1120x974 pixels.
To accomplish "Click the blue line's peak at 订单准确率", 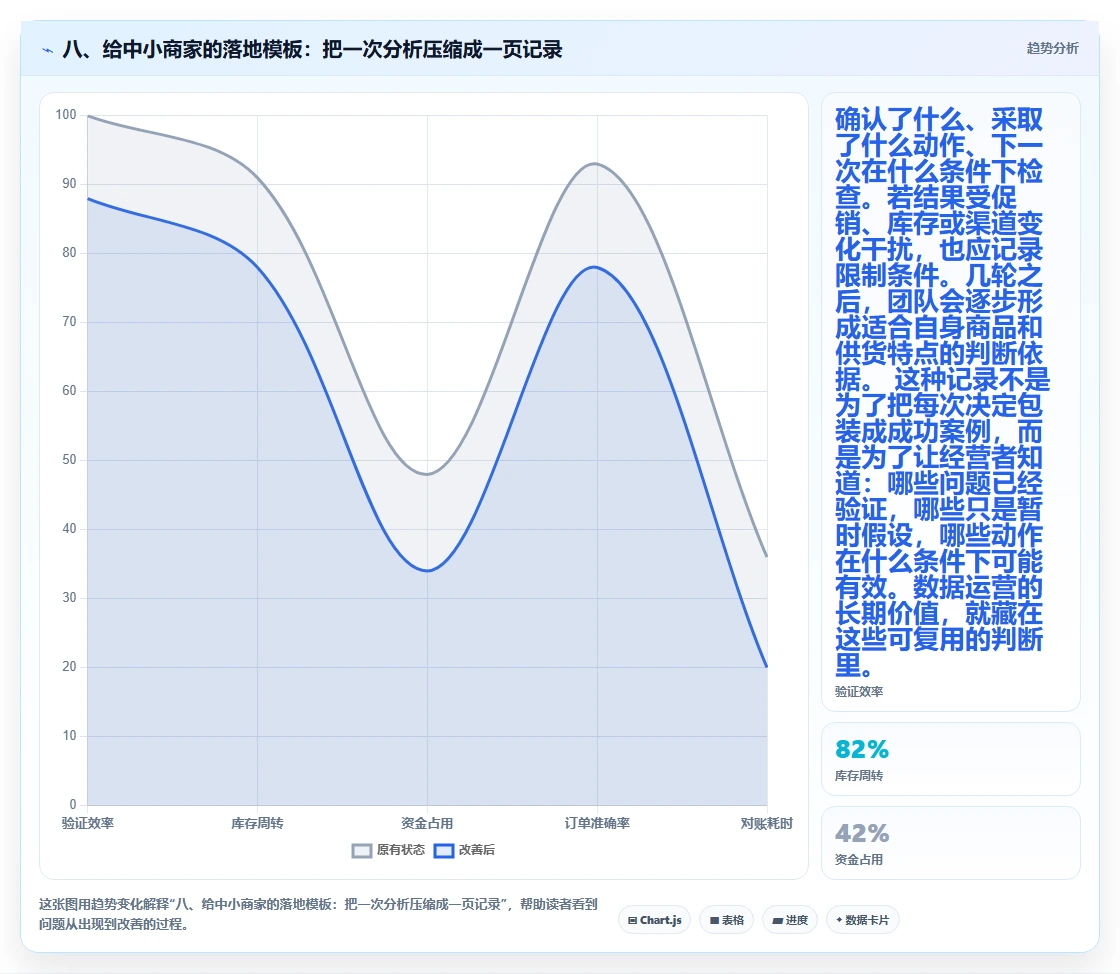I will [596, 267].
